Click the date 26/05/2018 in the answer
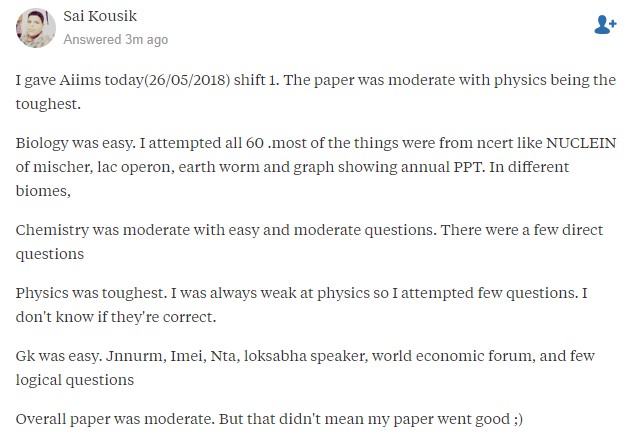 point(186,80)
